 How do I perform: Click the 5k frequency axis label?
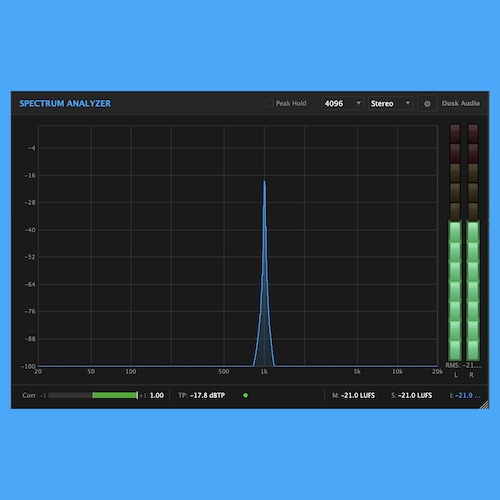point(357,371)
